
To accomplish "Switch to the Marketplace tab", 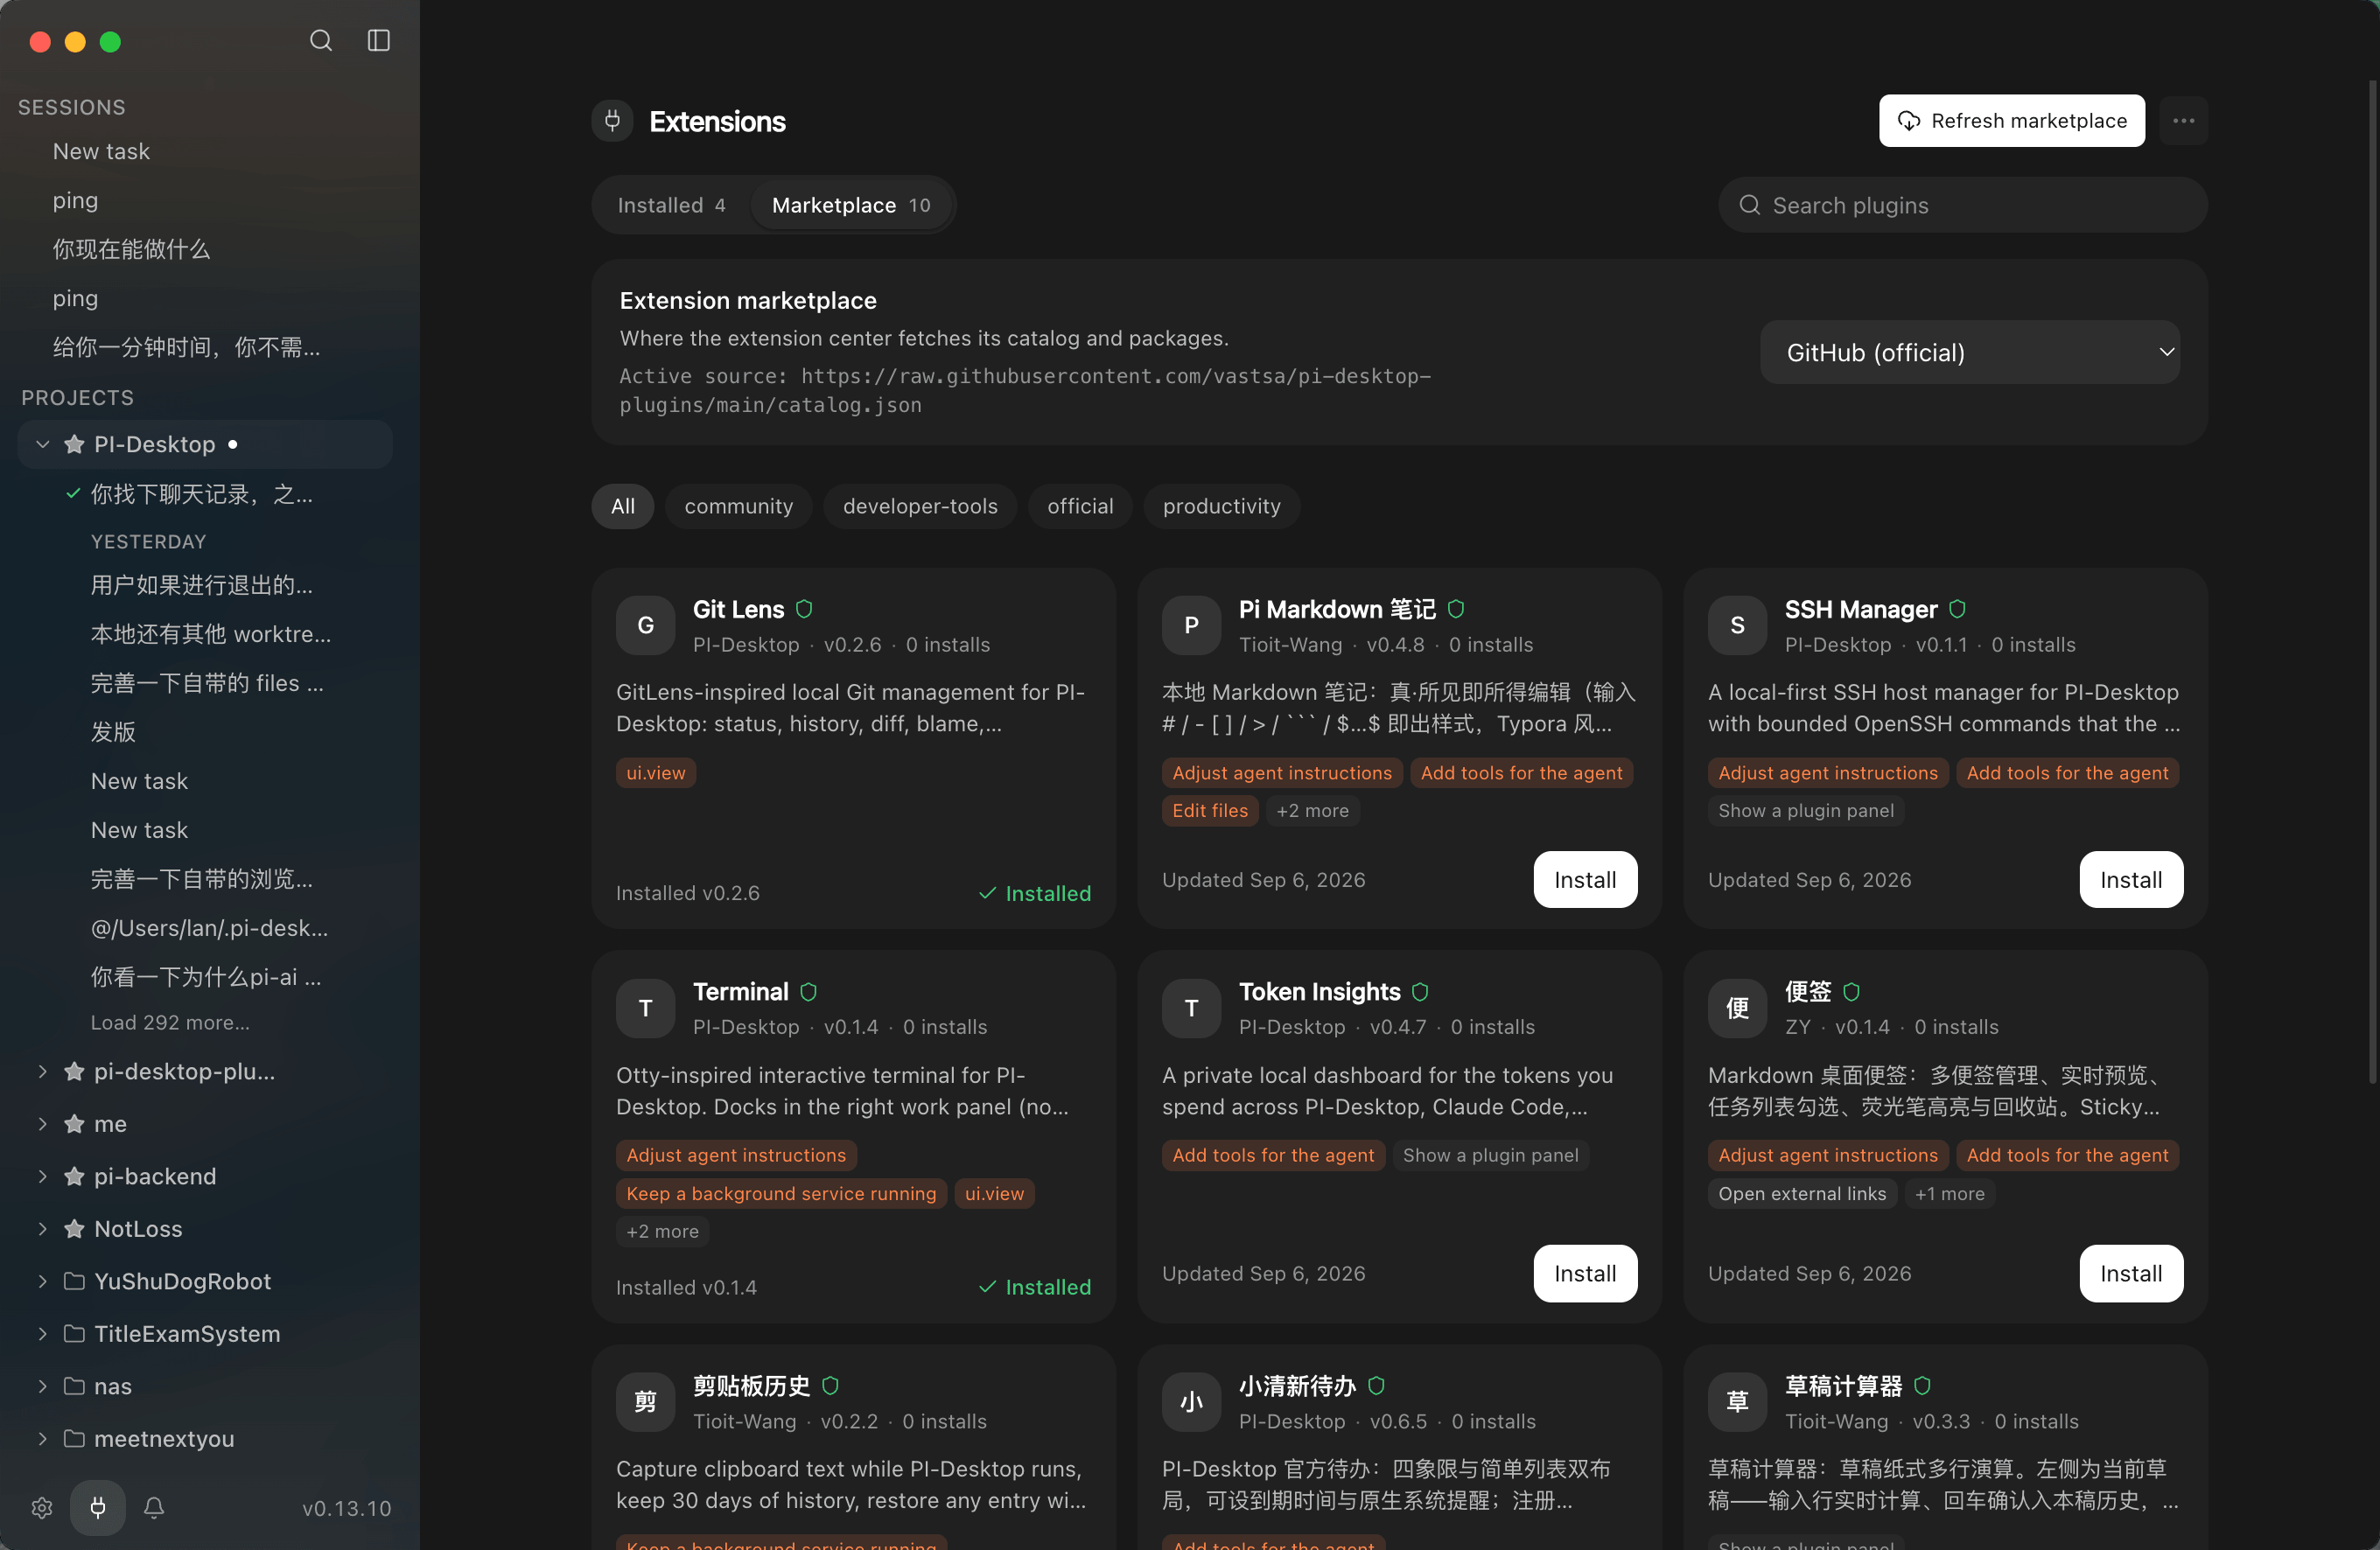I will (x=851, y=205).
